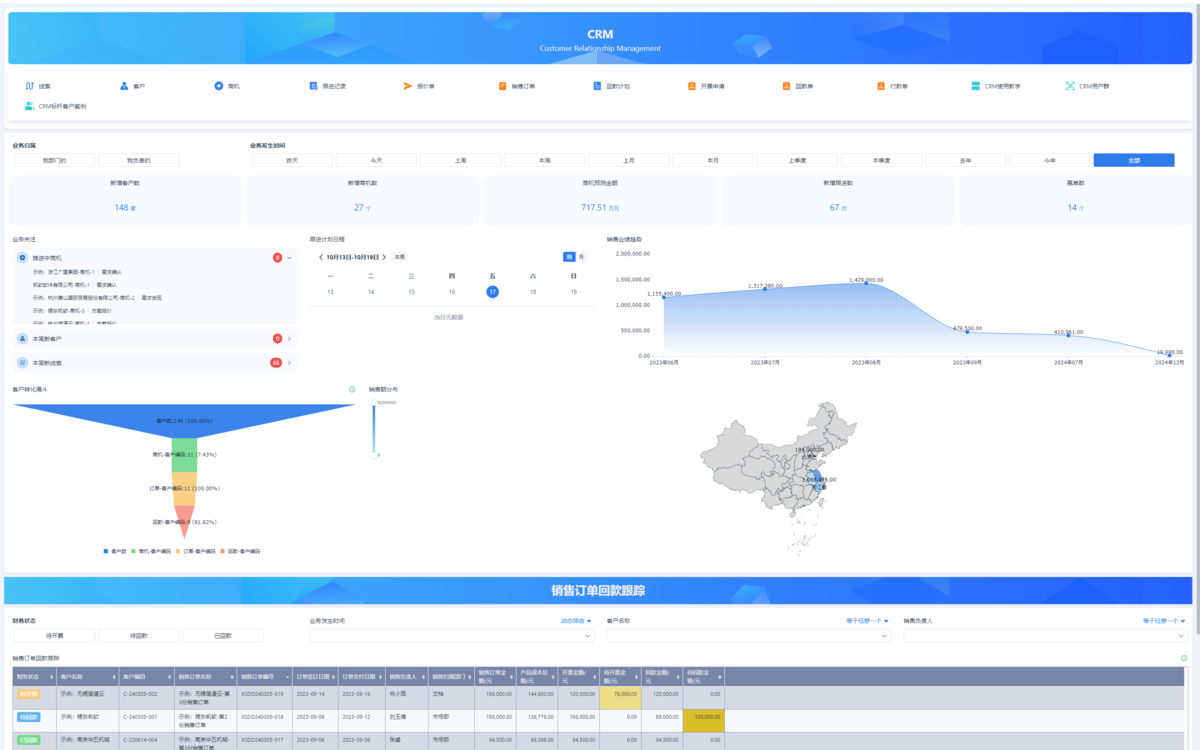Image resolution: width=1200 pixels, height=750 pixels.
Task: Go to next week in follow-up calendar
Action: 386,257
